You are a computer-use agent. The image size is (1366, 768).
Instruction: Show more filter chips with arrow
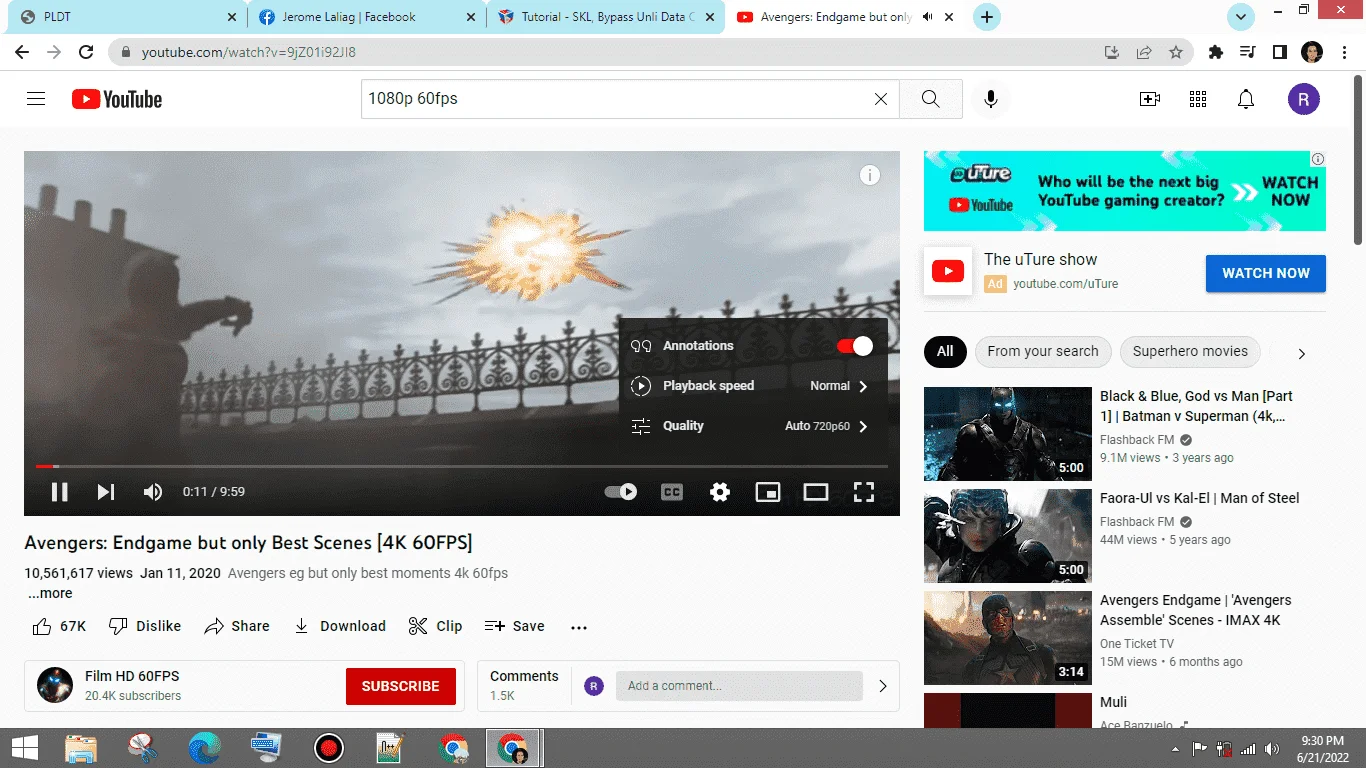pyautogui.click(x=1301, y=353)
